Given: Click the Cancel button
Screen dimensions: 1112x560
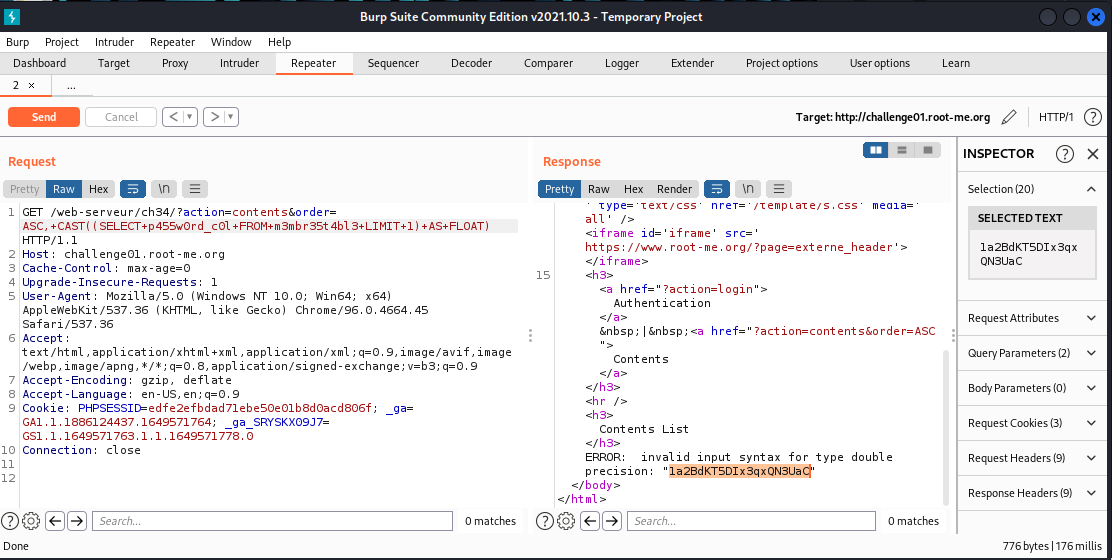Looking at the screenshot, I should [121, 117].
